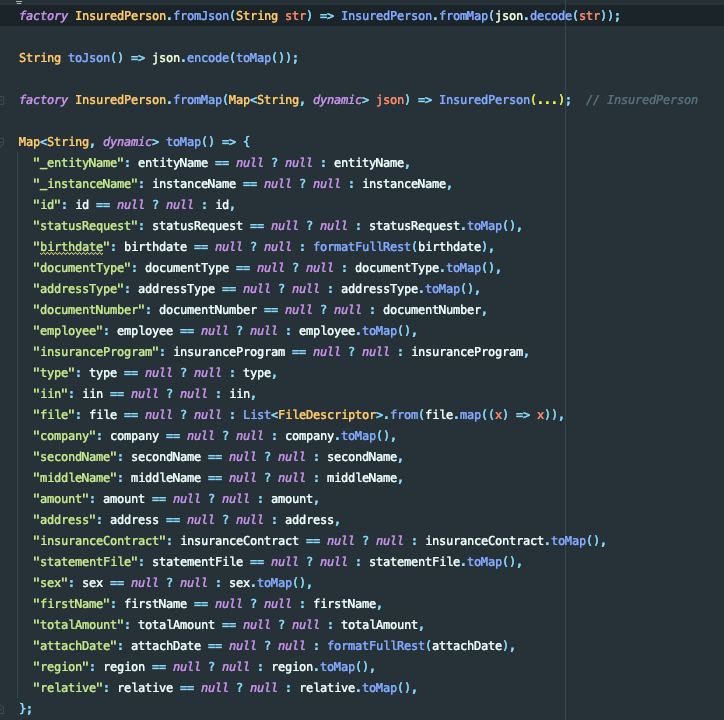Click the "type" key string
This screenshot has height=720, width=724.
pyautogui.click(x=54, y=373)
